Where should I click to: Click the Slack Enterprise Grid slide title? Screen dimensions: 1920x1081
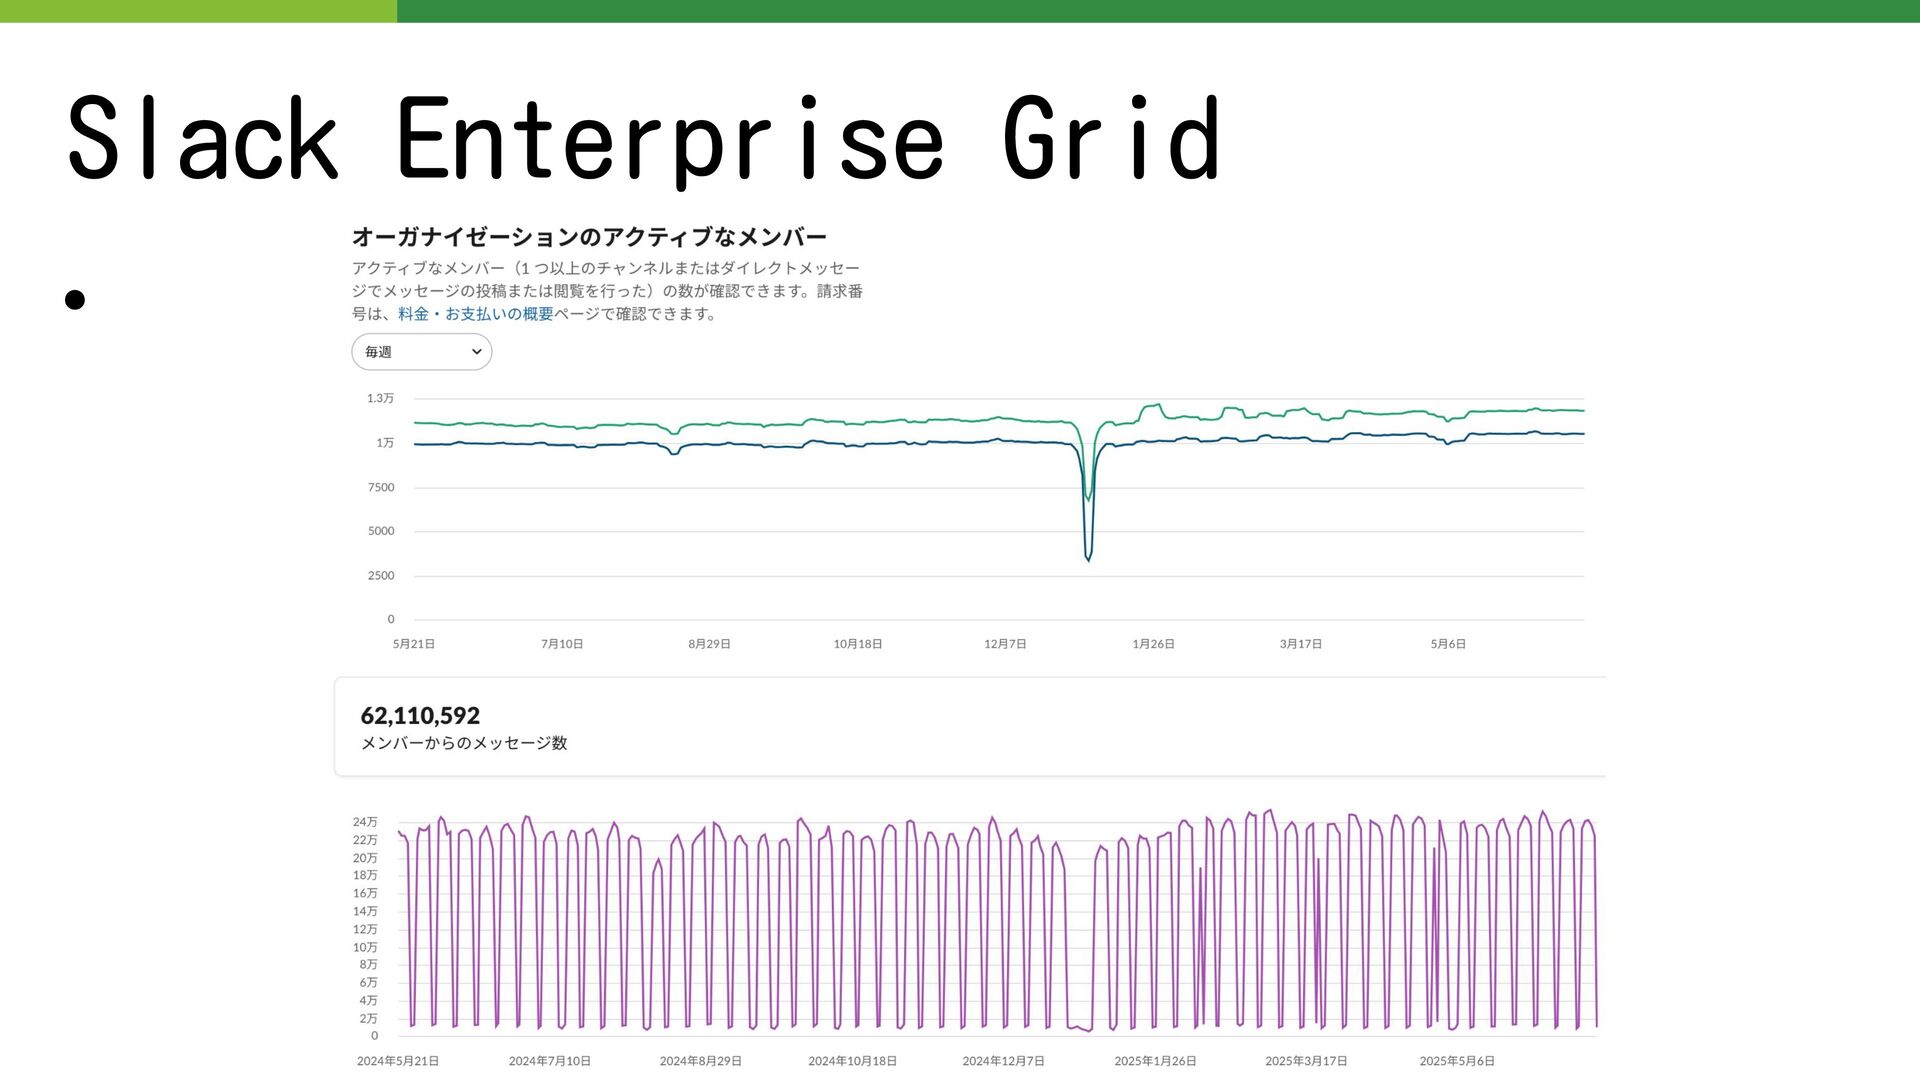click(644, 140)
